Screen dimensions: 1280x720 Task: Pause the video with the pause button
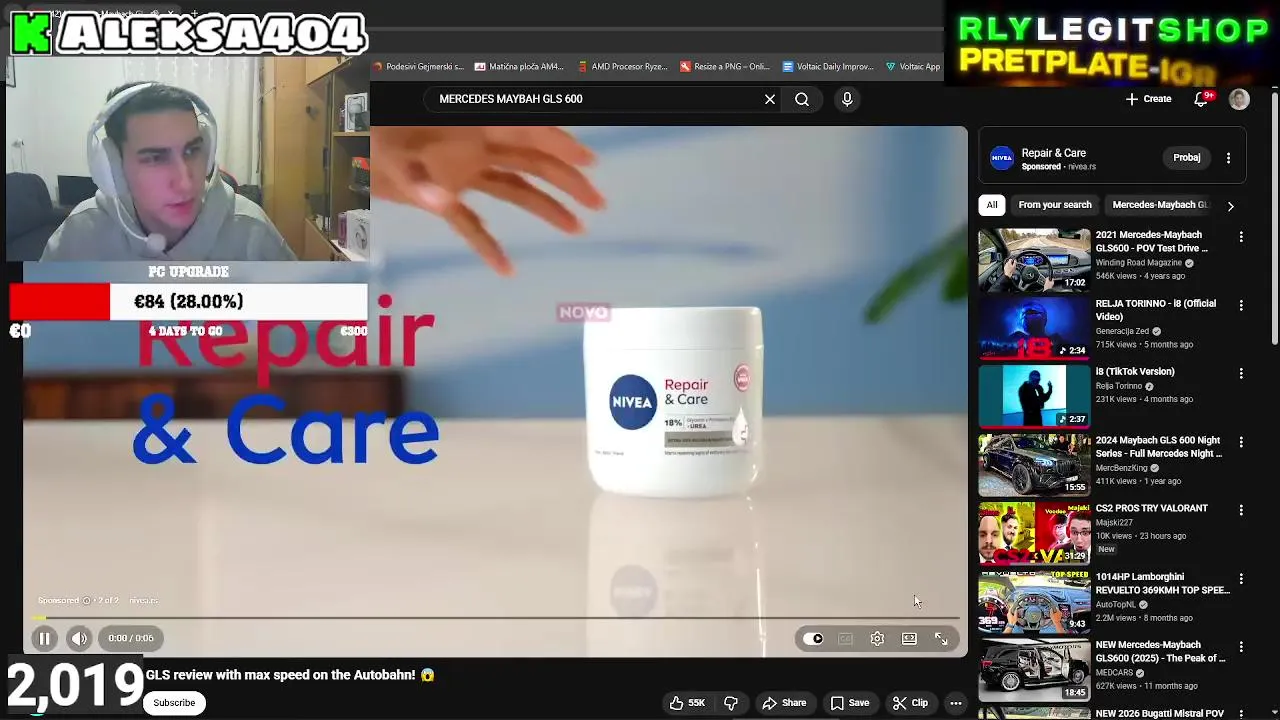click(x=44, y=638)
